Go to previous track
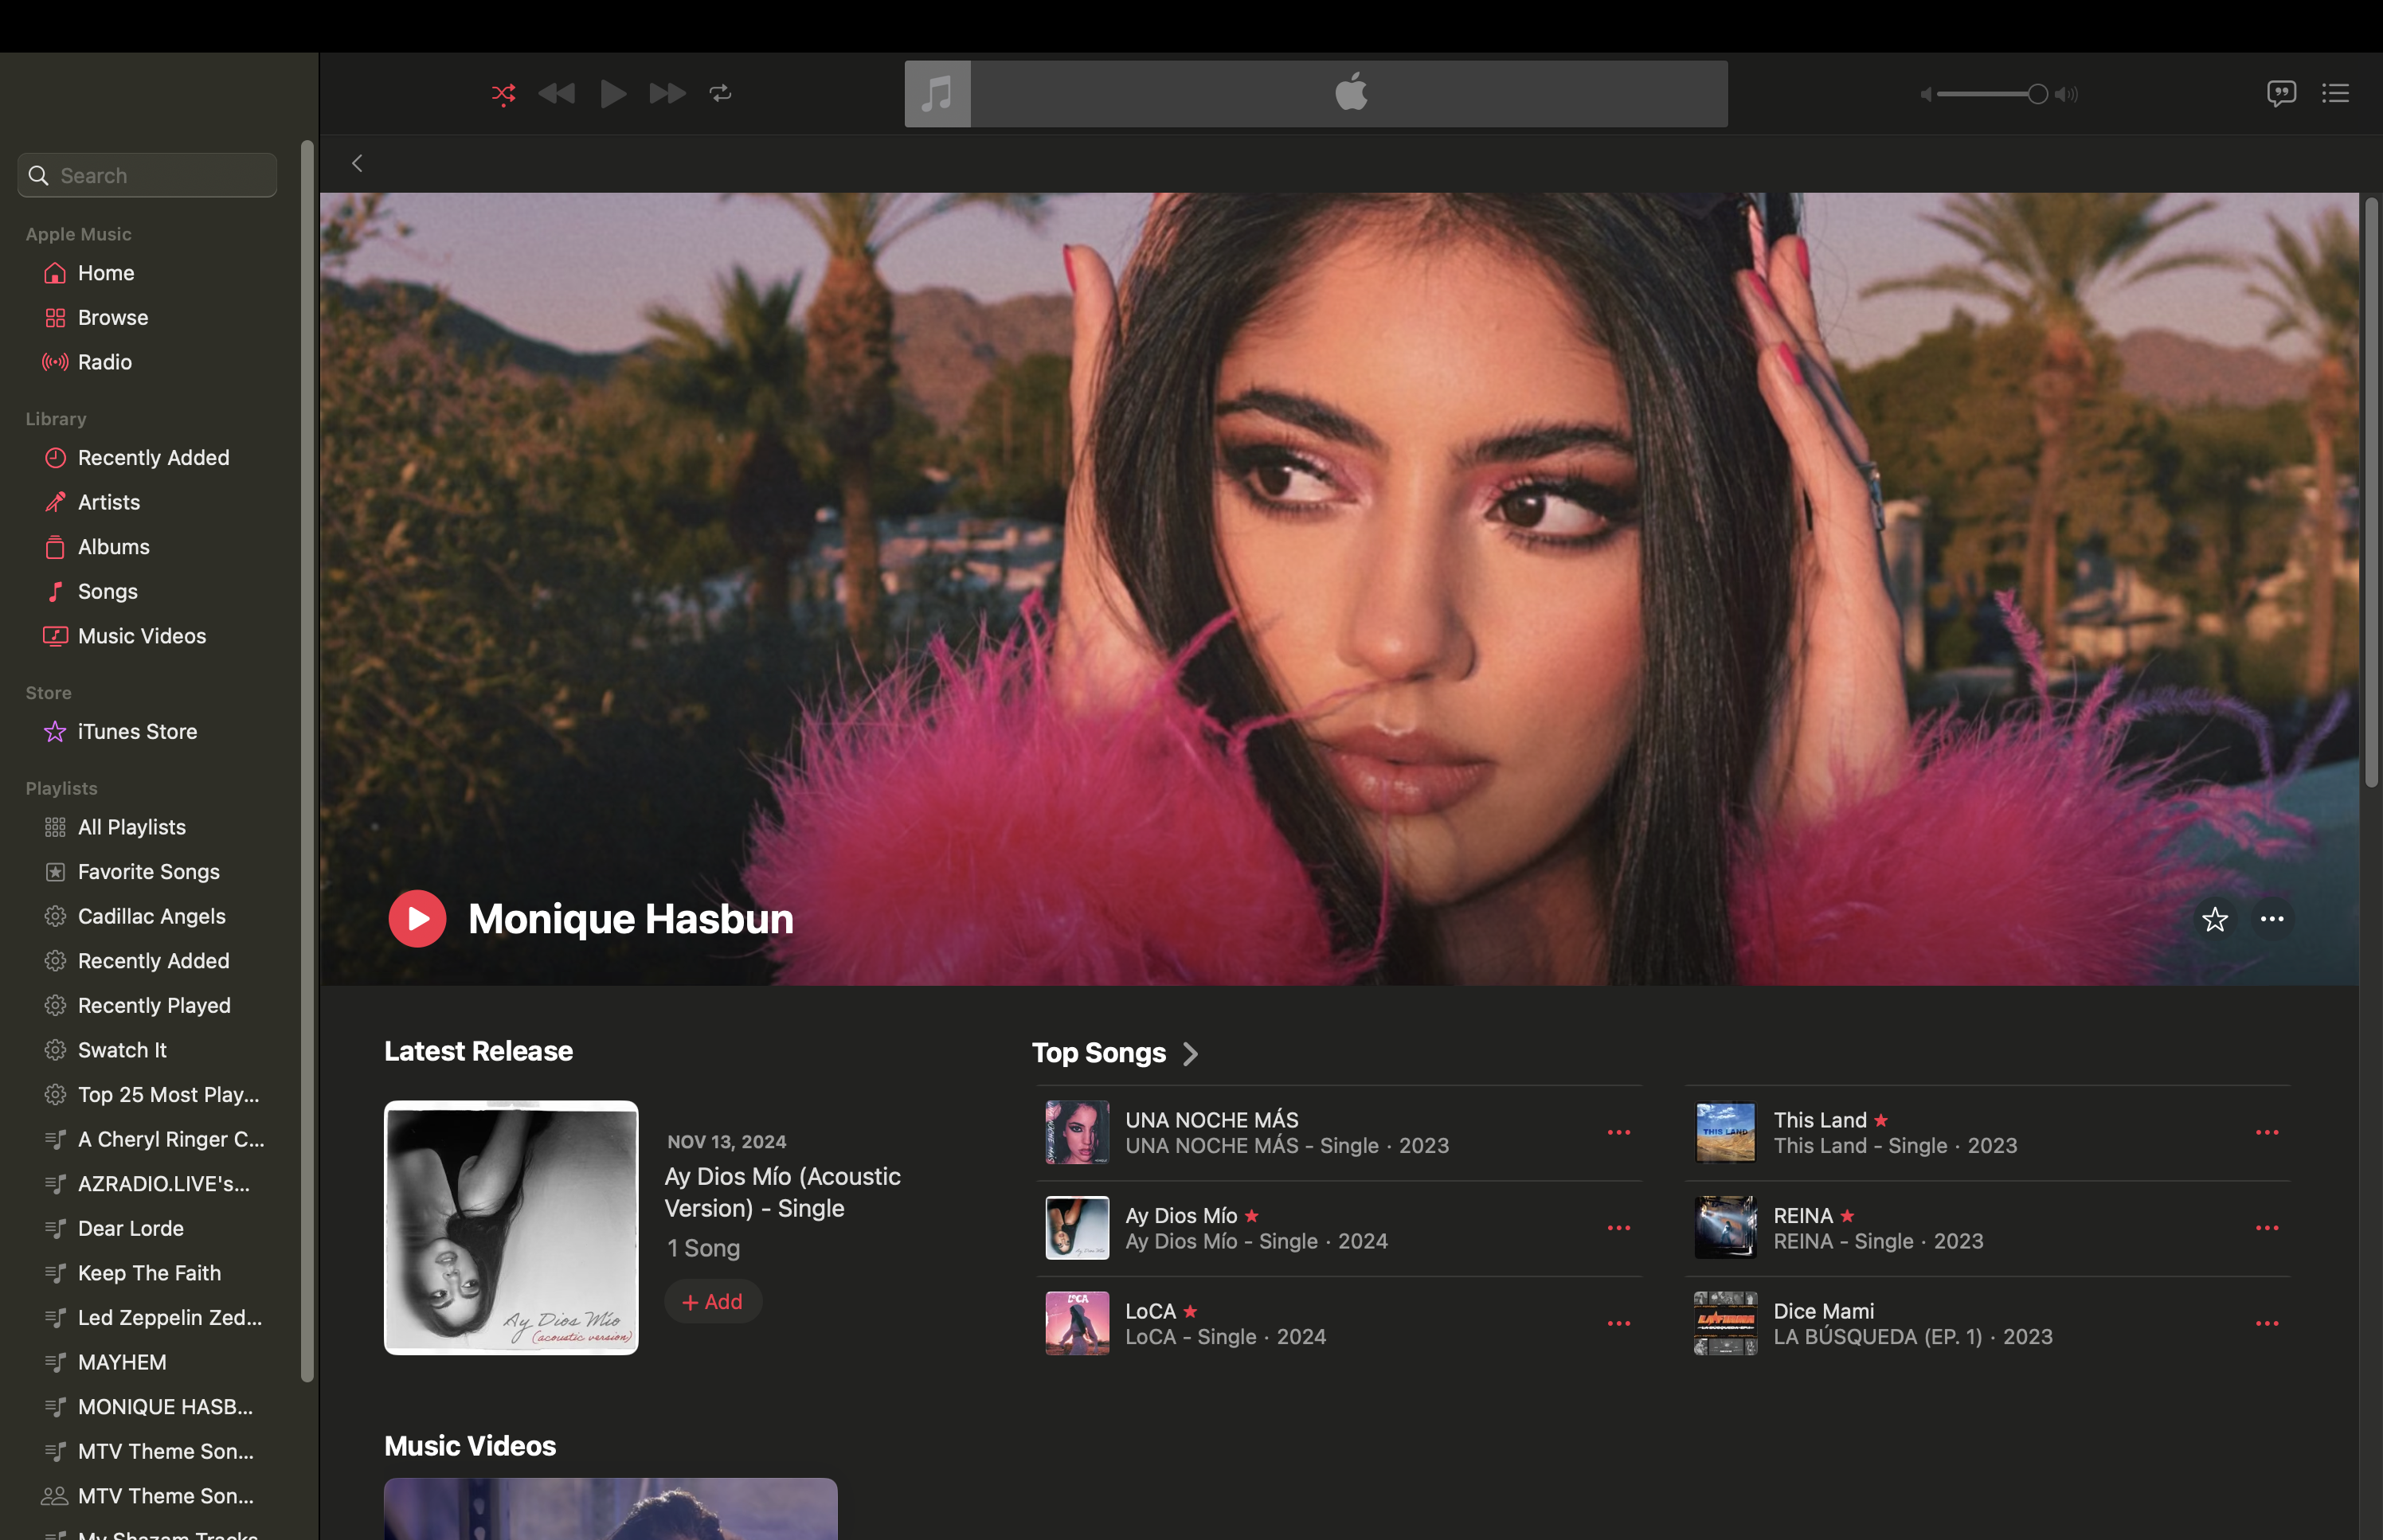Viewport: 2383px width, 1540px height. point(557,94)
